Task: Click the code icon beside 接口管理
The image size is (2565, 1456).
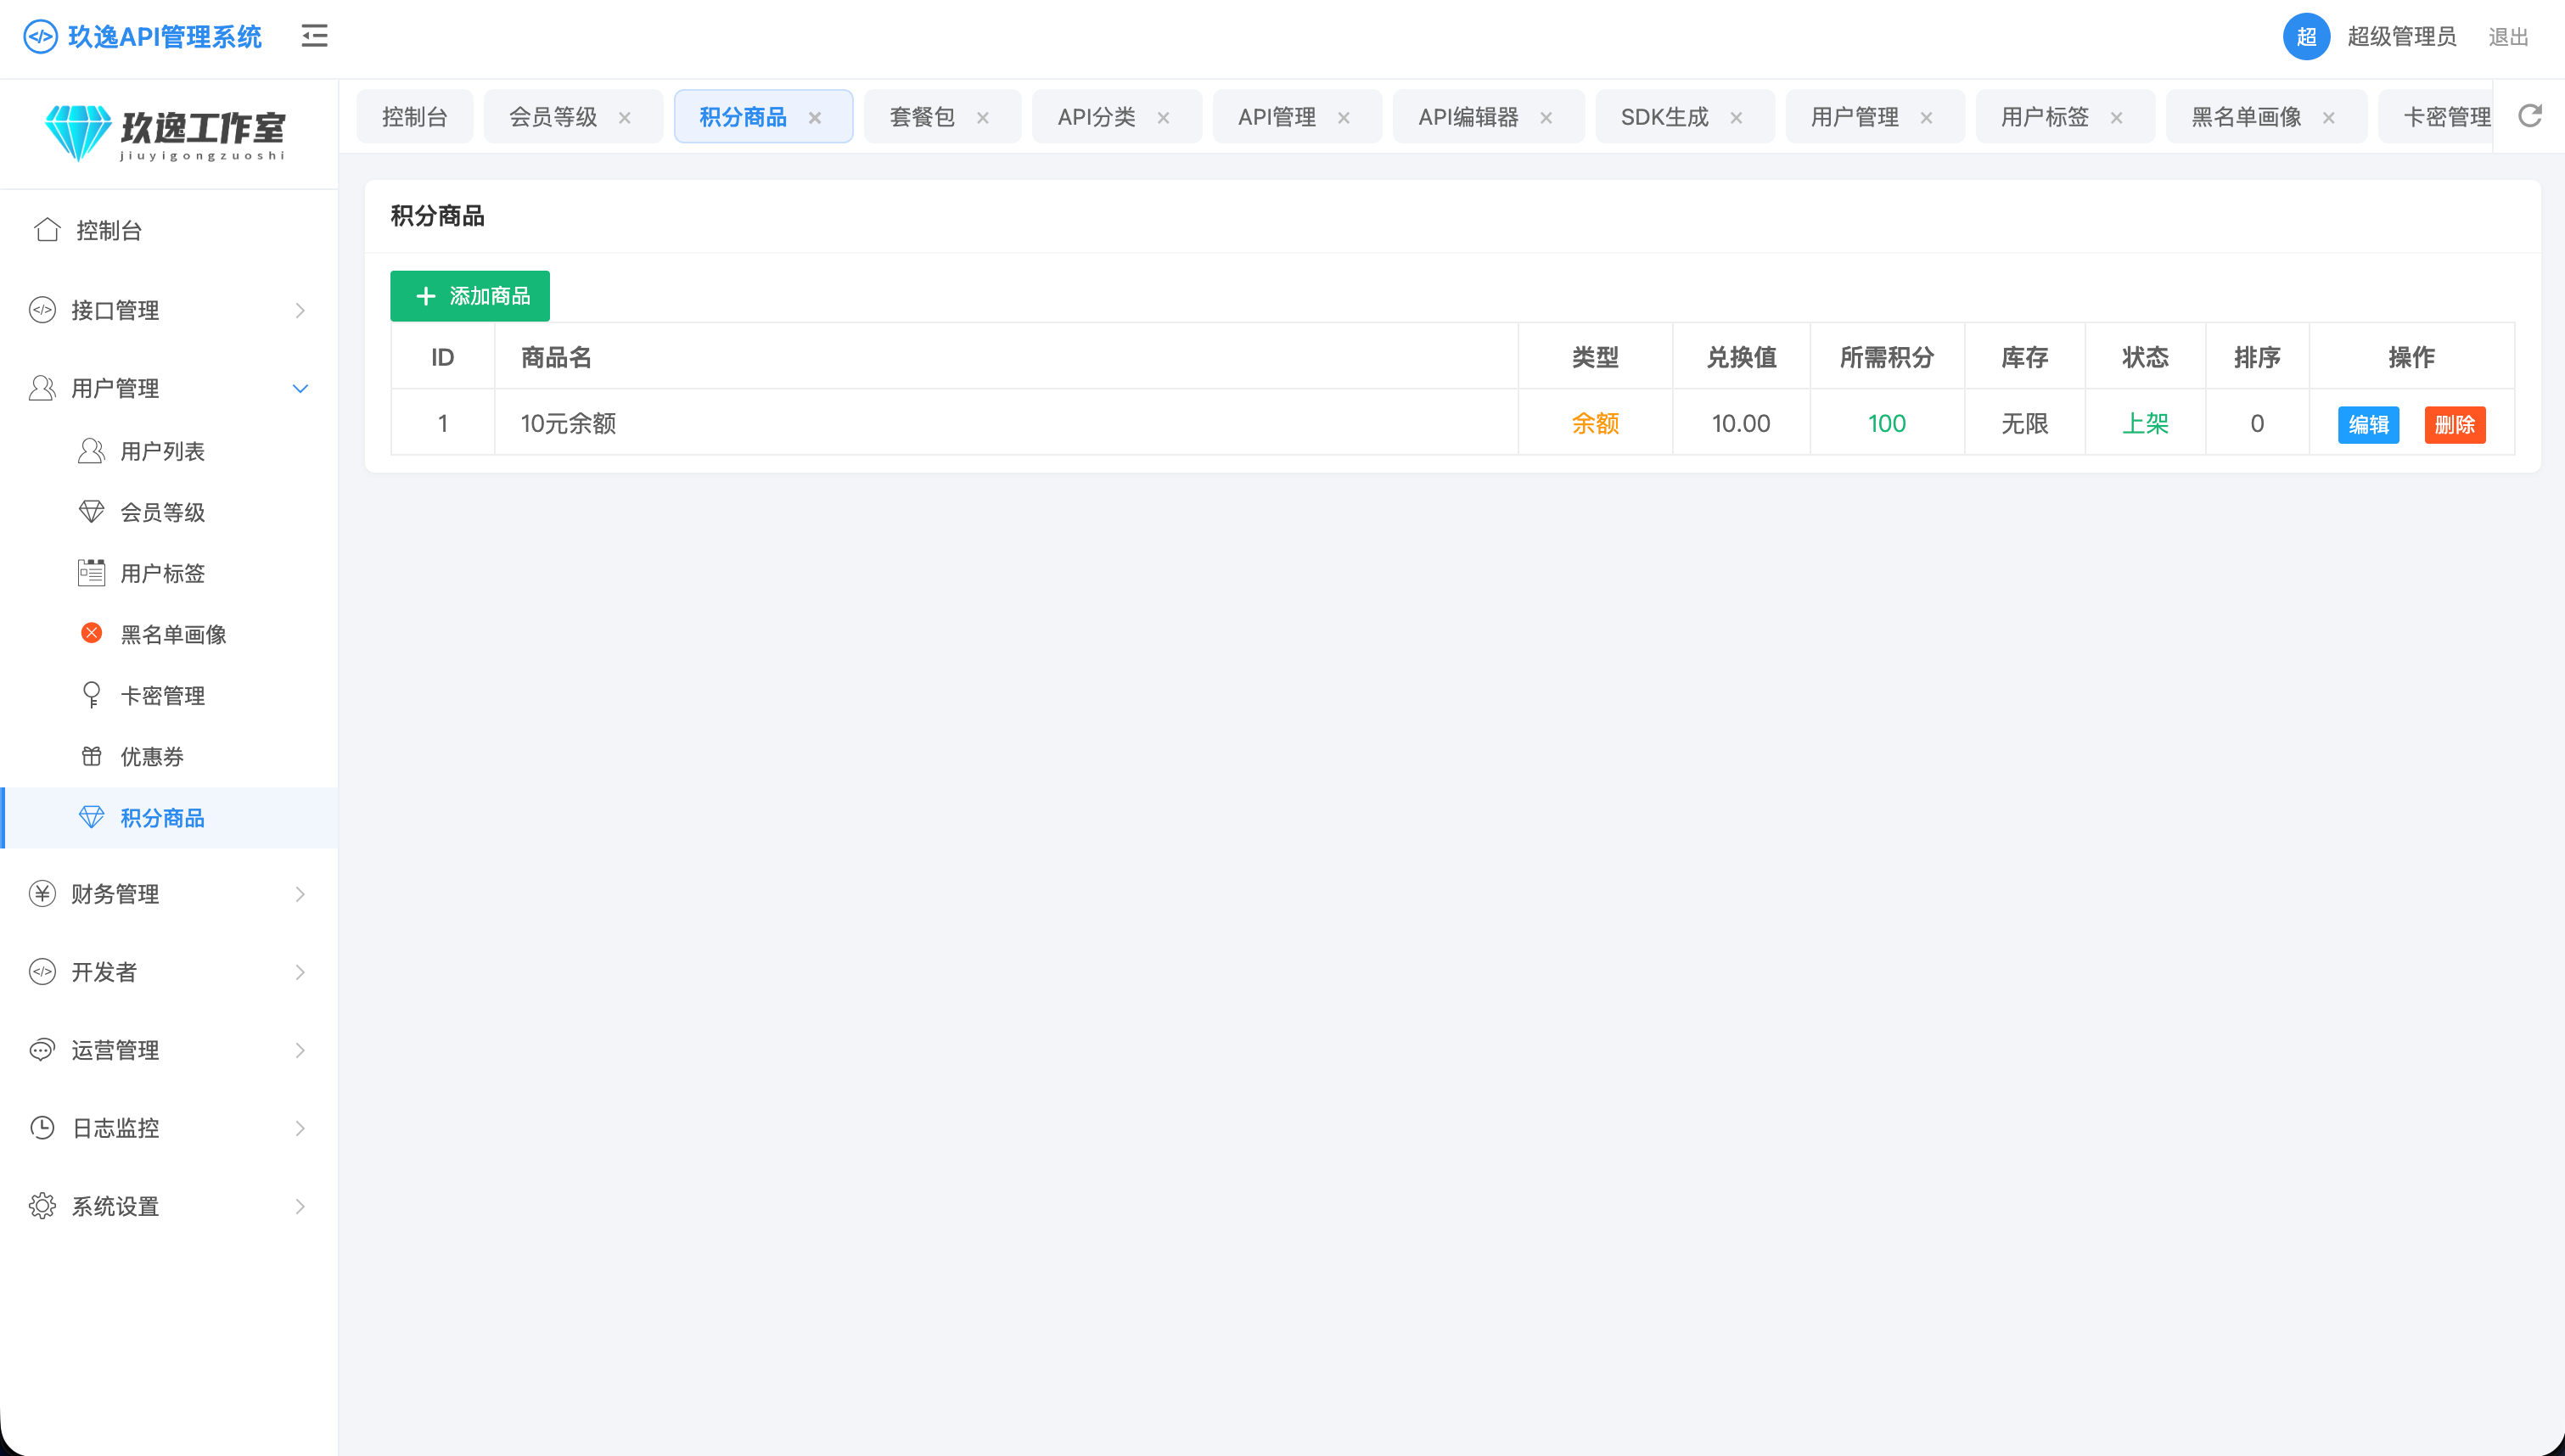Action: click(42, 310)
